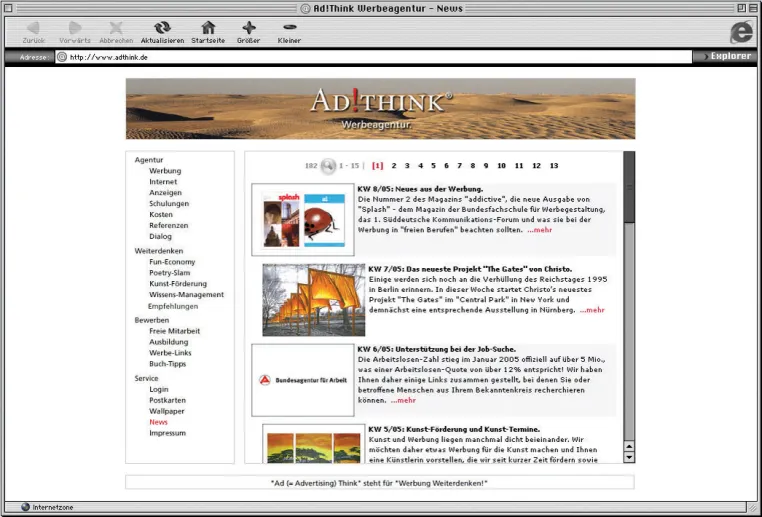Click the Internetzone globe icon
The image size is (762, 517).
25,507
